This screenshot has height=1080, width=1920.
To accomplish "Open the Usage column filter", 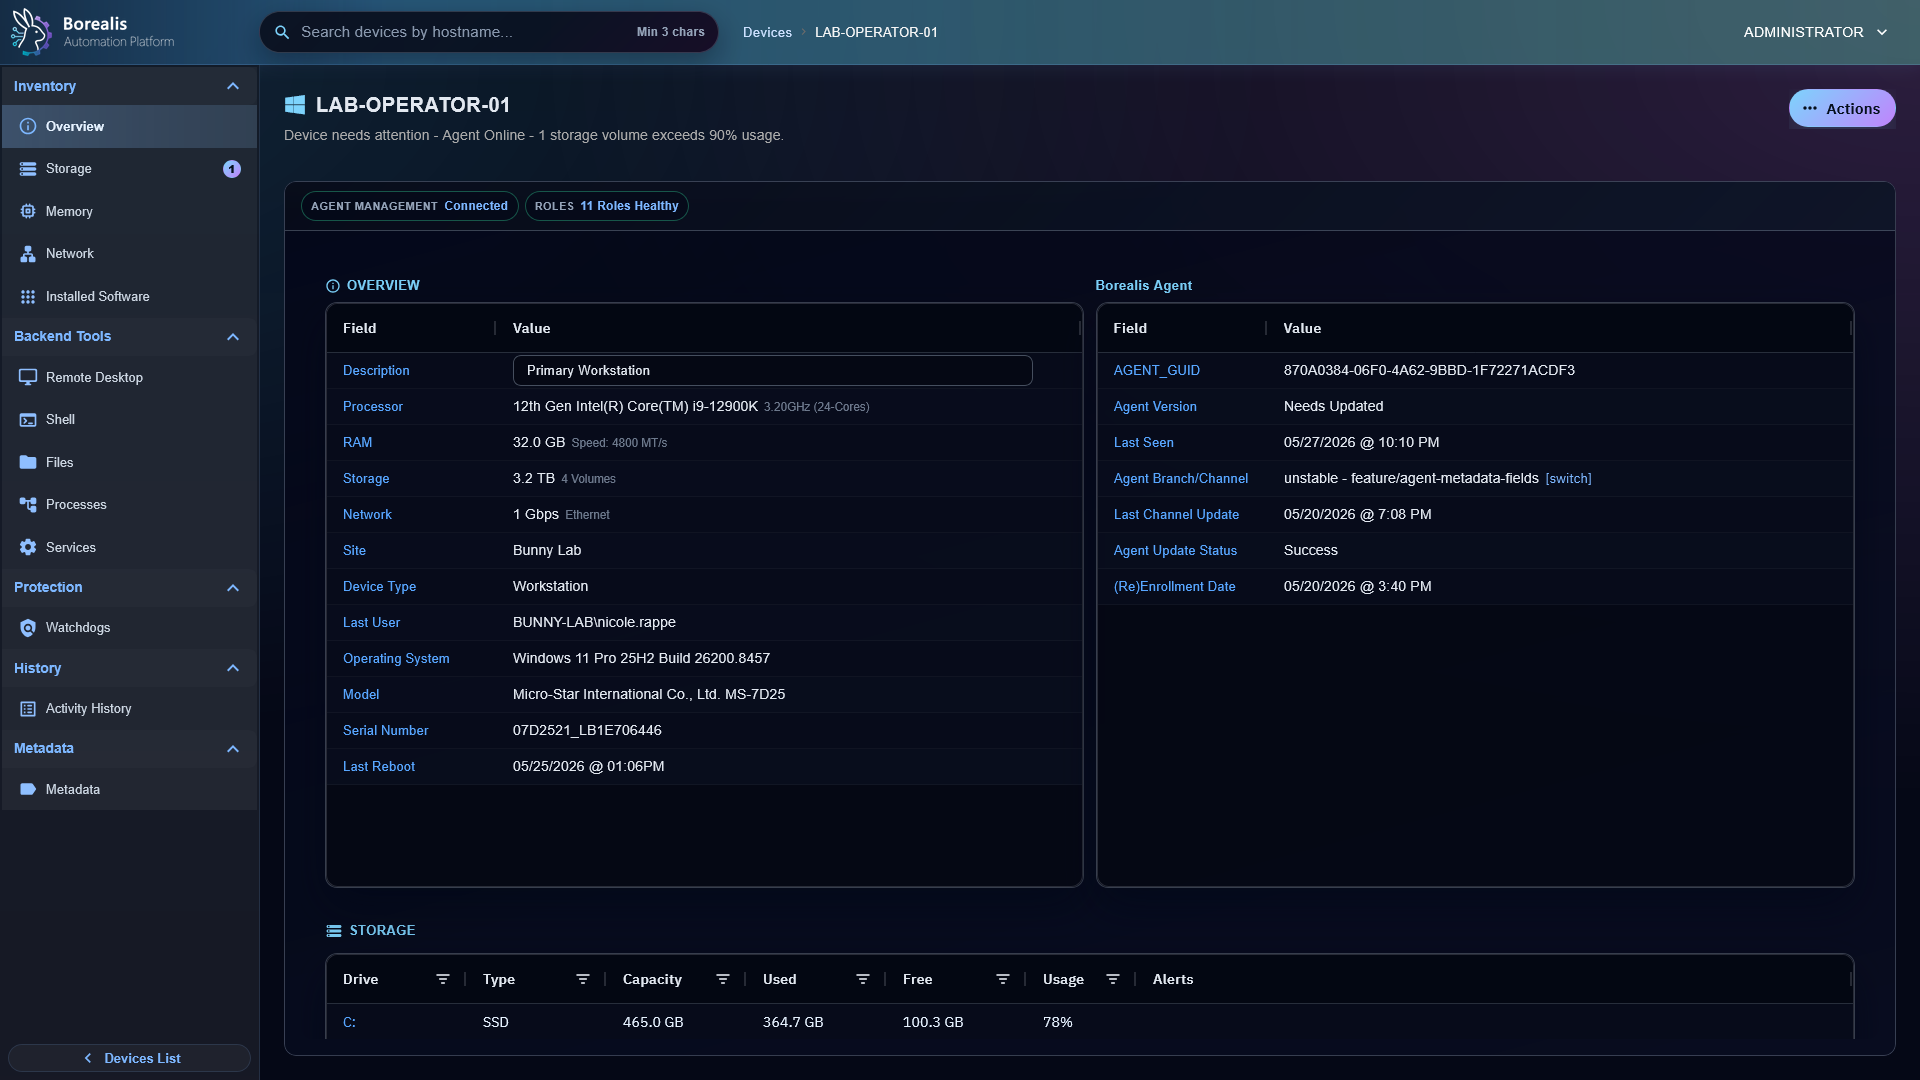I will point(1113,980).
